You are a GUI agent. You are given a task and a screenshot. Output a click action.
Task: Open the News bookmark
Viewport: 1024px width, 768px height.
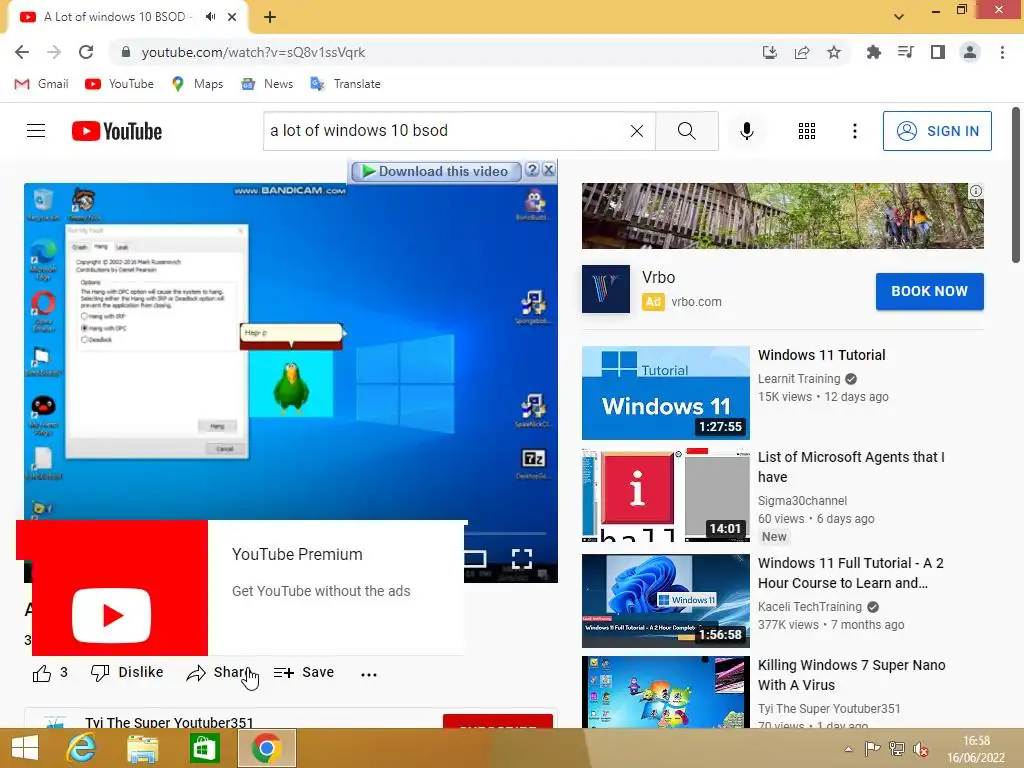[267, 84]
